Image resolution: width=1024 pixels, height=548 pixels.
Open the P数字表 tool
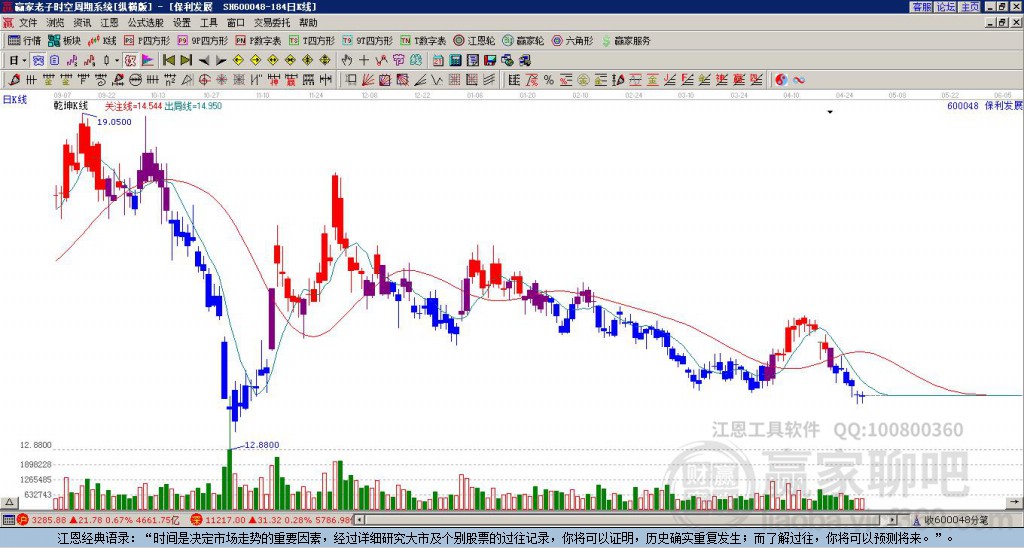258,40
